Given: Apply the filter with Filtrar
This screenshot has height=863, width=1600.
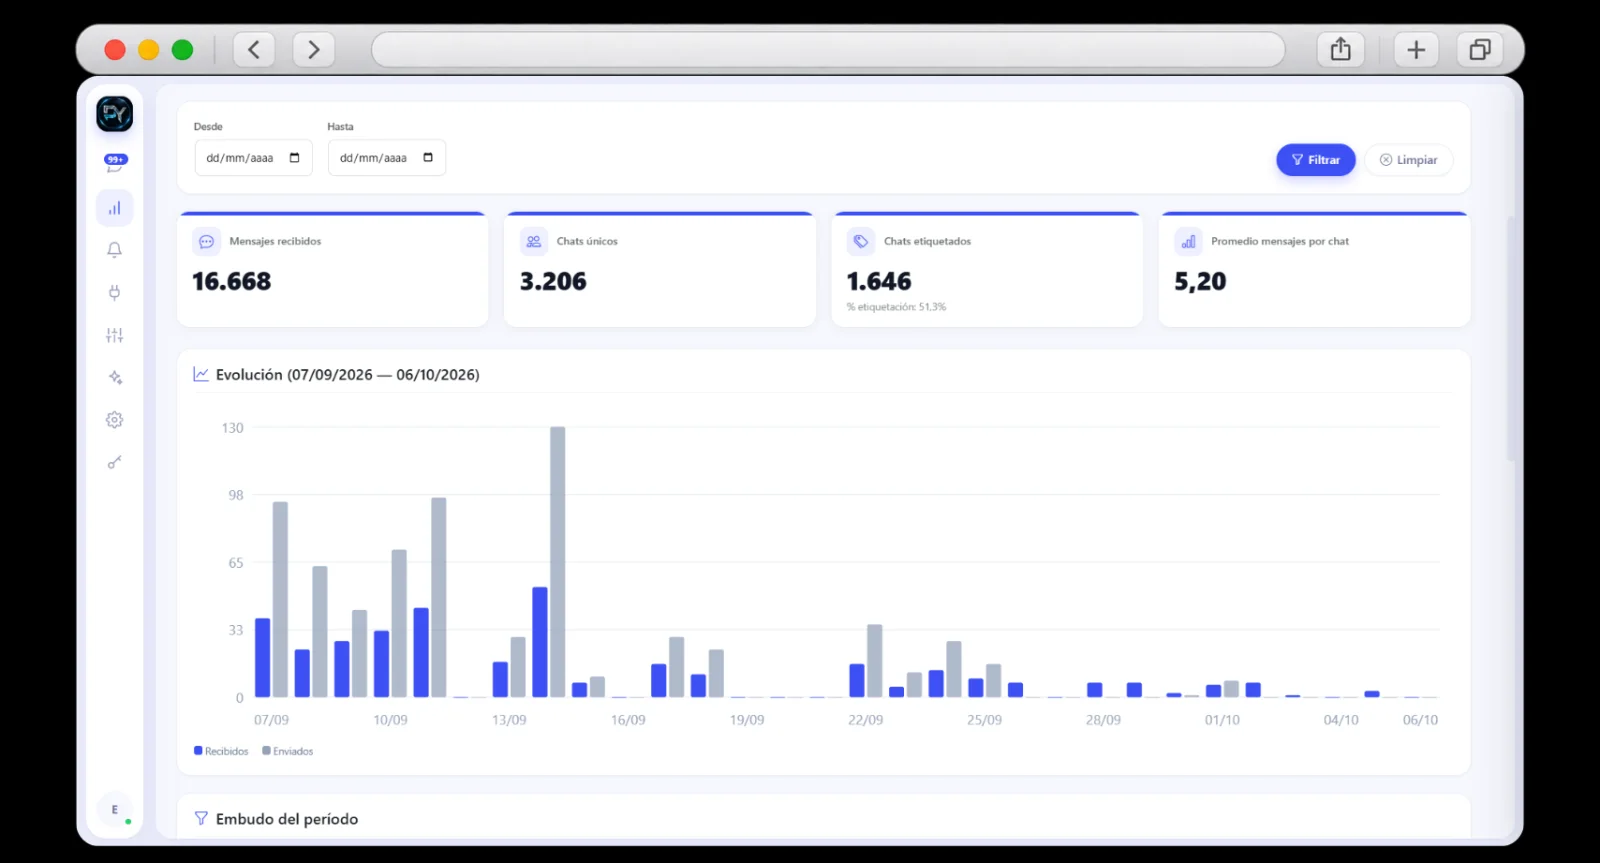Looking at the screenshot, I should point(1316,160).
